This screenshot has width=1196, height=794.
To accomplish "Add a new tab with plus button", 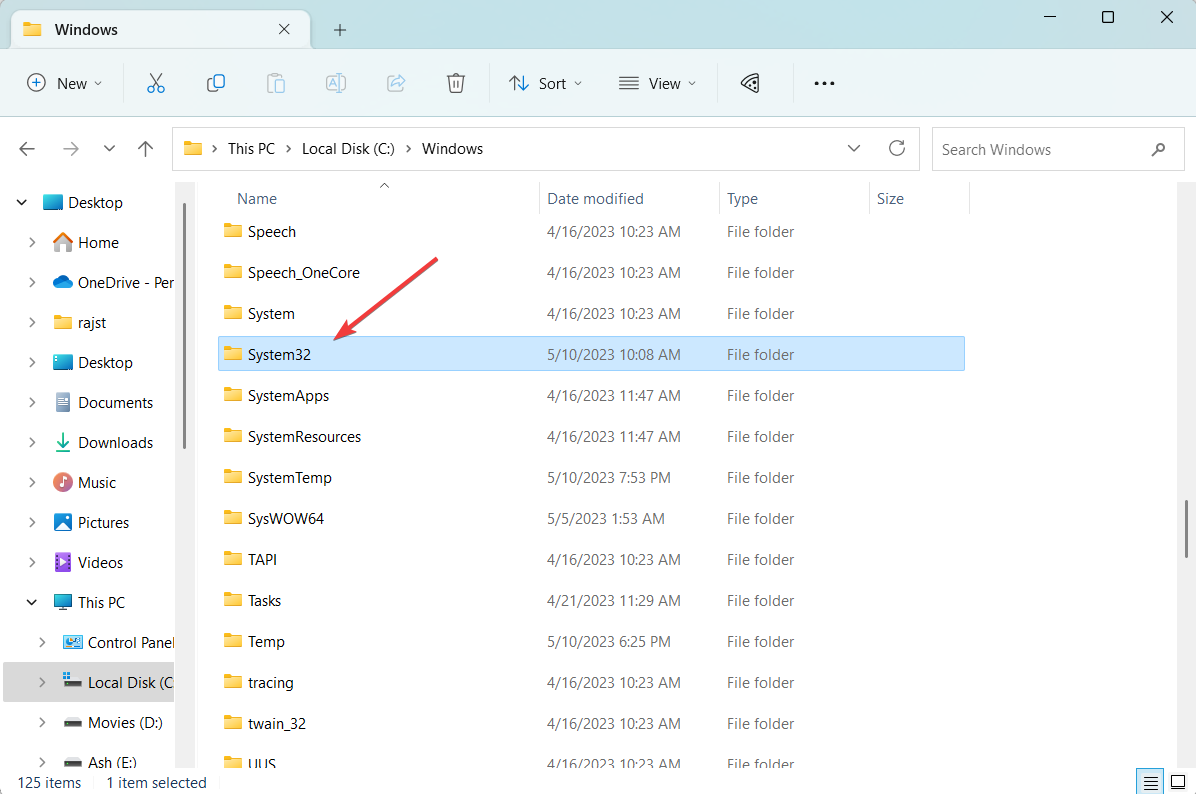I will tap(340, 30).
